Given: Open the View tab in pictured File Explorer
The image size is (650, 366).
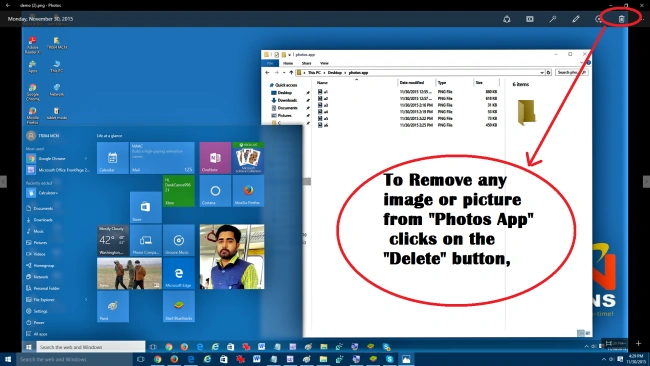Looking at the screenshot, I should click(x=324, y=63).
